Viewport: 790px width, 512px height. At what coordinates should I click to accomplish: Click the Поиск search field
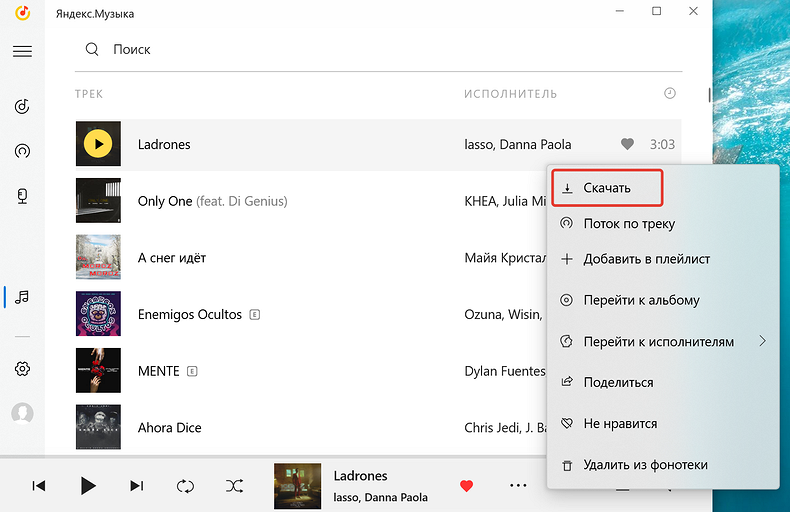(x=380, y=49)
